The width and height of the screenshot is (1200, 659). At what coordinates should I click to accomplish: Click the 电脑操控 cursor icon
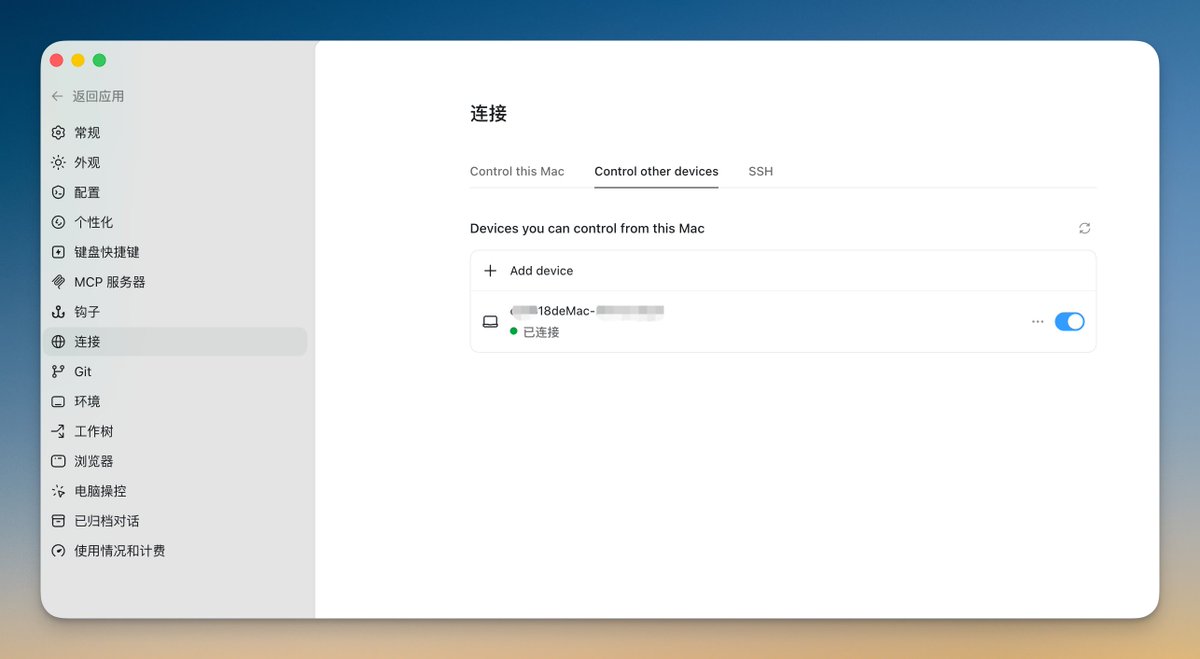pos(58,491)
